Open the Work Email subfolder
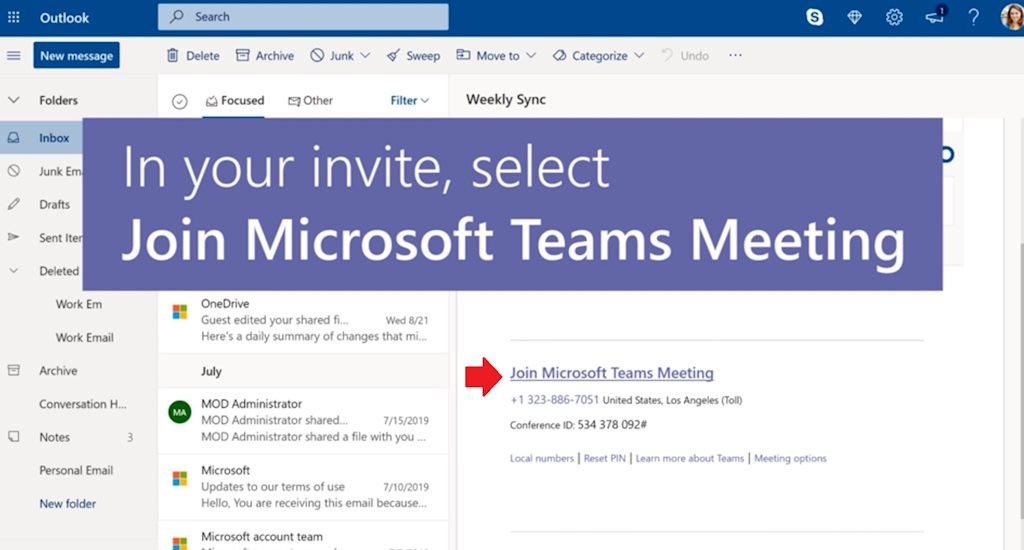Viewport: 1024px width, 550px height. click(84, 338)
